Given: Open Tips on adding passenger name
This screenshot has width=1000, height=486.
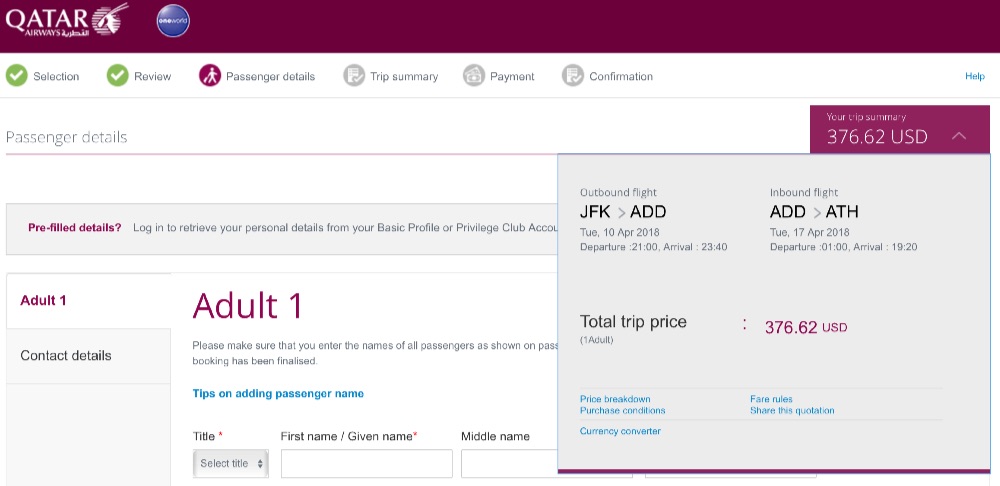Looking at the screenshot, I should point(278,394).
